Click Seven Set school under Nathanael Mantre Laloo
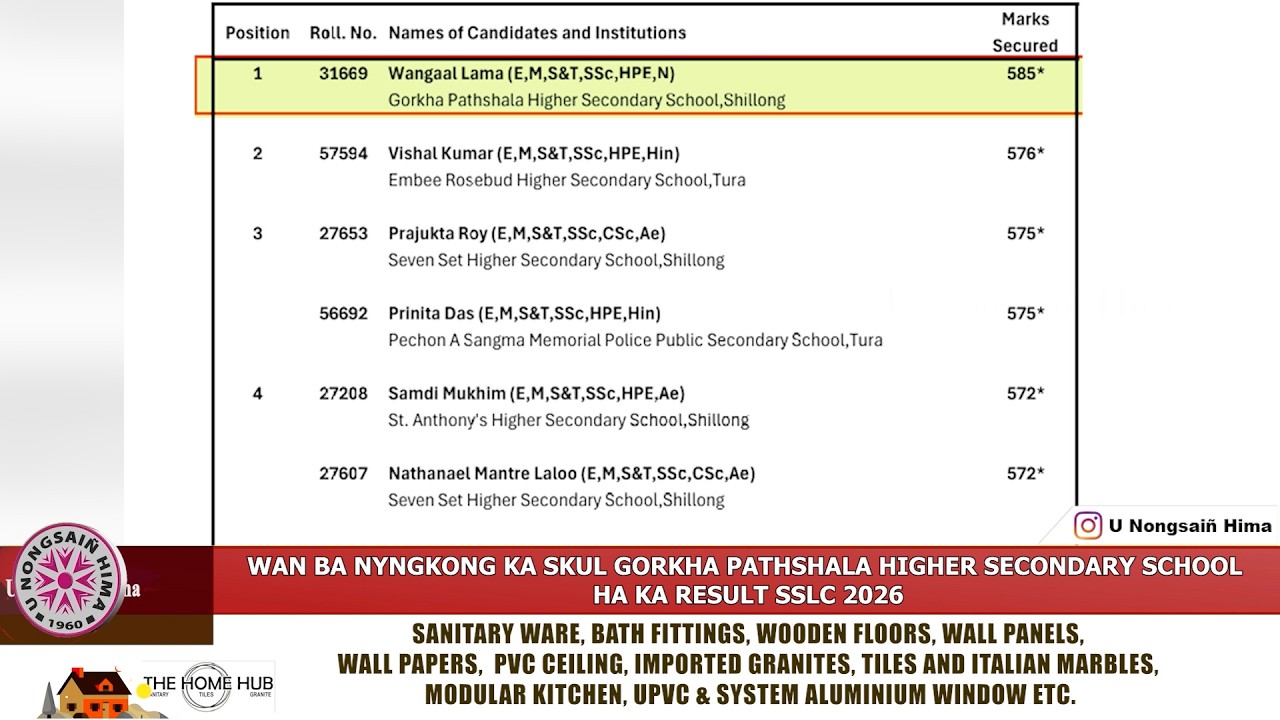 coord(556,500)
